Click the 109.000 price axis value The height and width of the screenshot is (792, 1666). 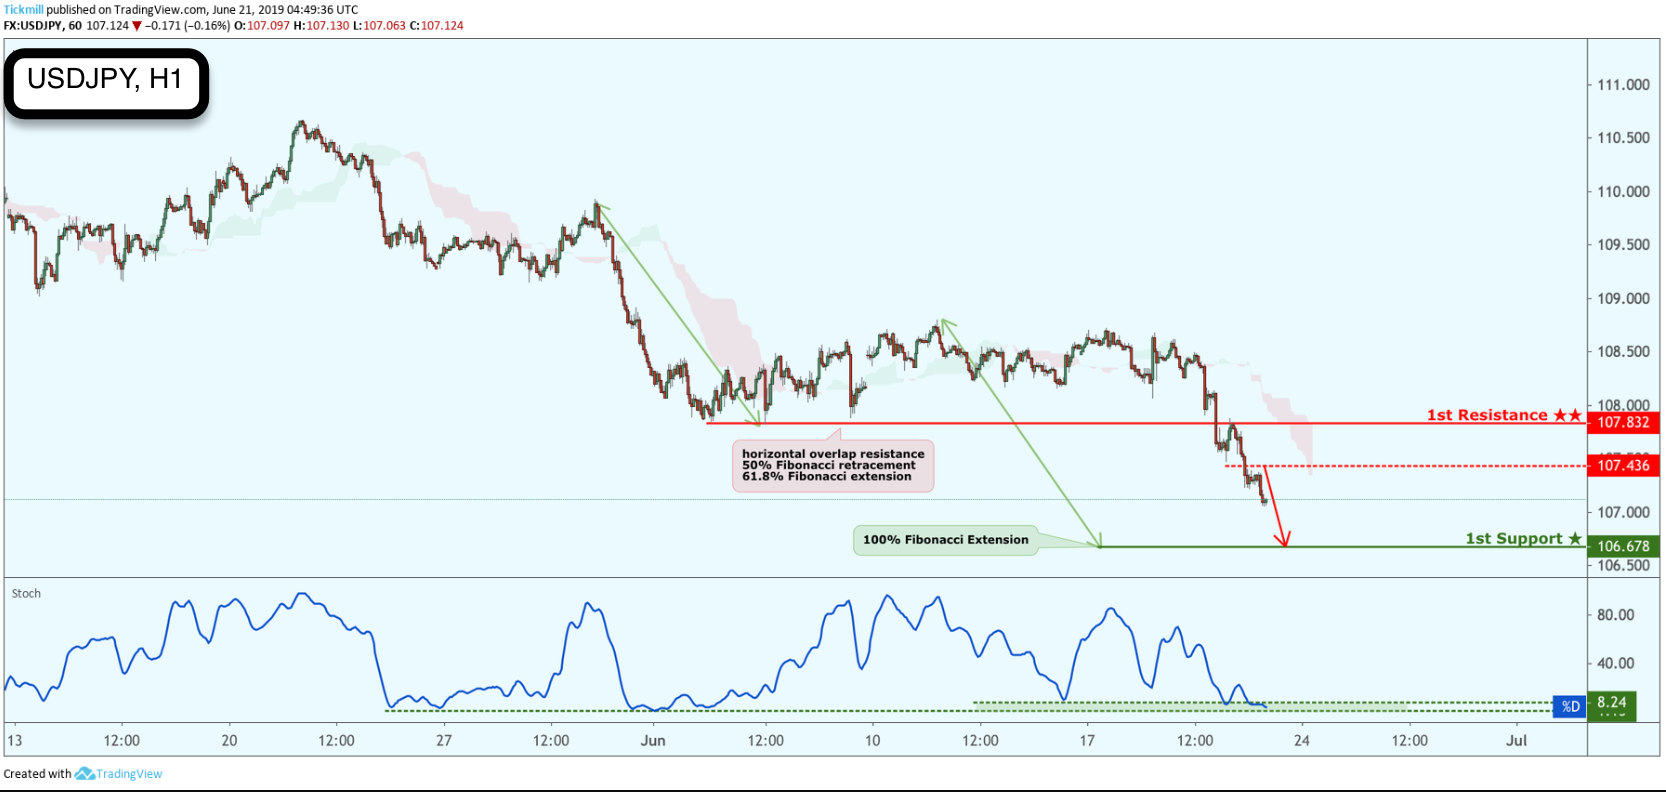click(x=1623, y=299)
